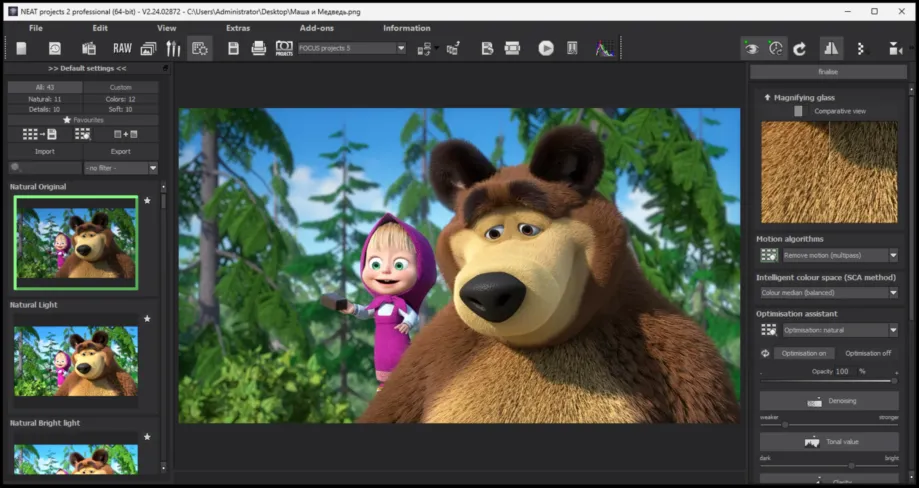The width and height of the screenshot is (919, 488).
Task: Toggle the mirrored before/after comparison icon
Action: [x=831, y=49]
